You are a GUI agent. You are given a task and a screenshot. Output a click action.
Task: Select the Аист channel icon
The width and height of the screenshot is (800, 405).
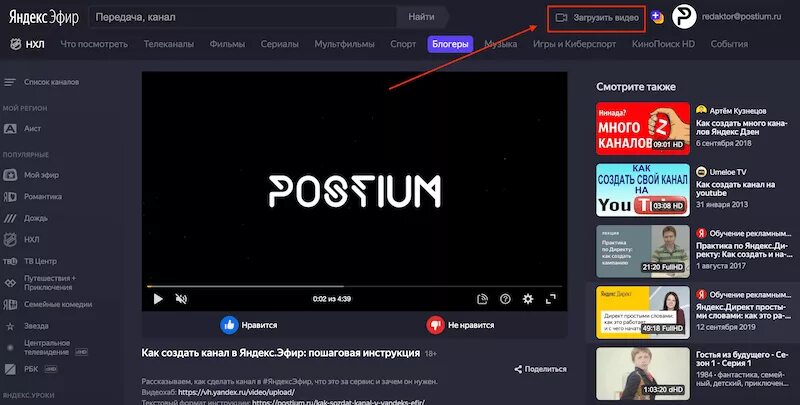(x=10, y=129)
